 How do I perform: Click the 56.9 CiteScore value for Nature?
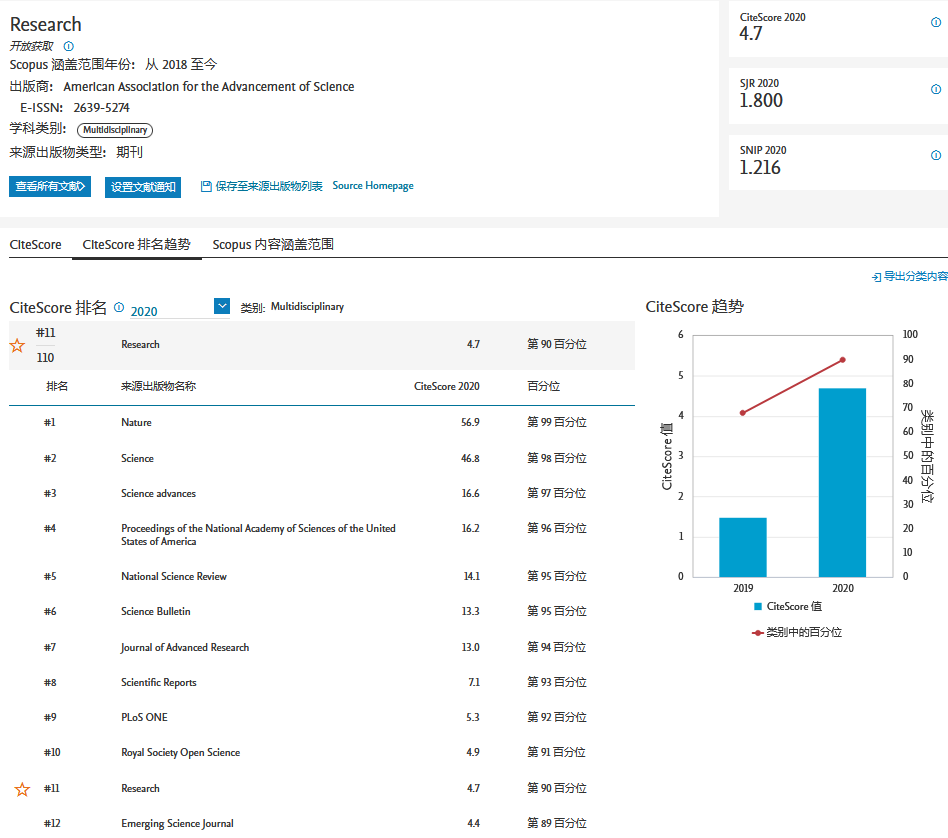tap(470, 422)
